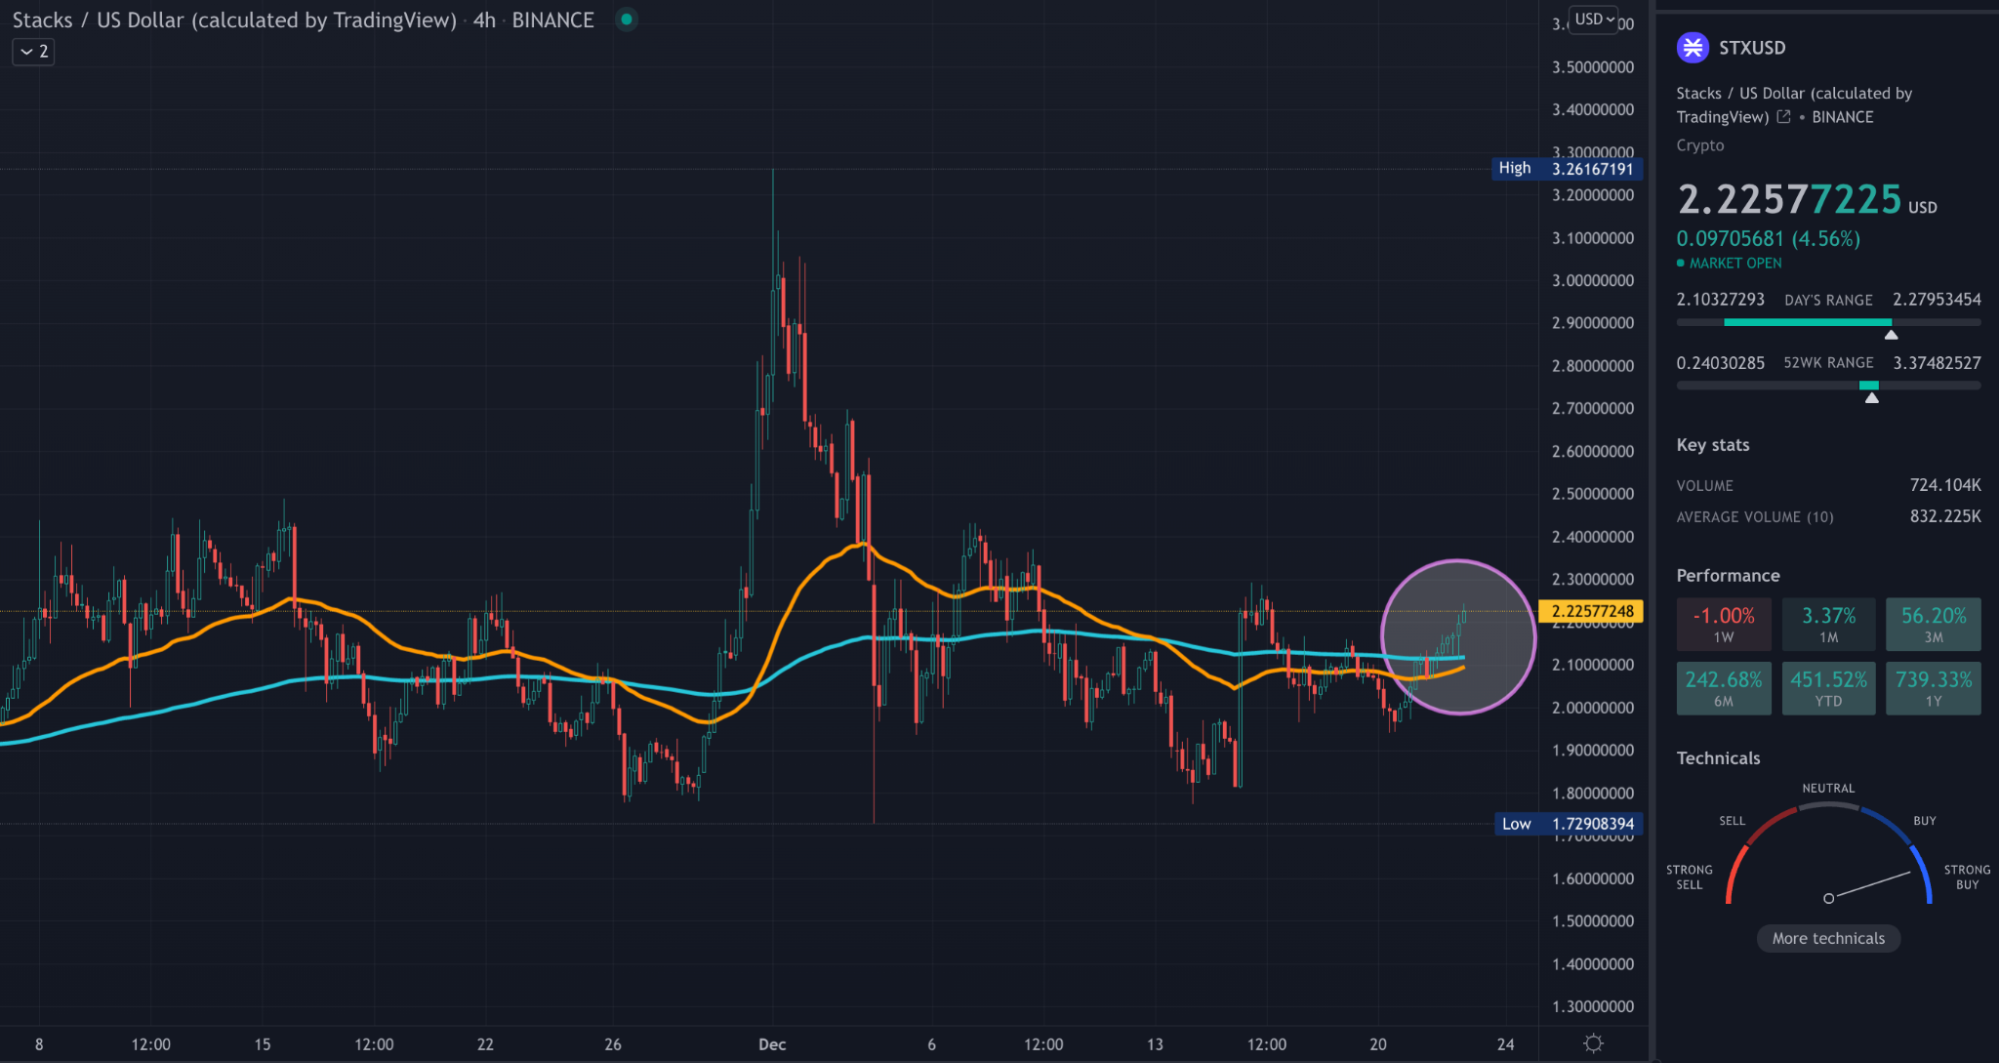
Task: Click the STXUSD Stacks logo icon
Action: pos(1692,47)
